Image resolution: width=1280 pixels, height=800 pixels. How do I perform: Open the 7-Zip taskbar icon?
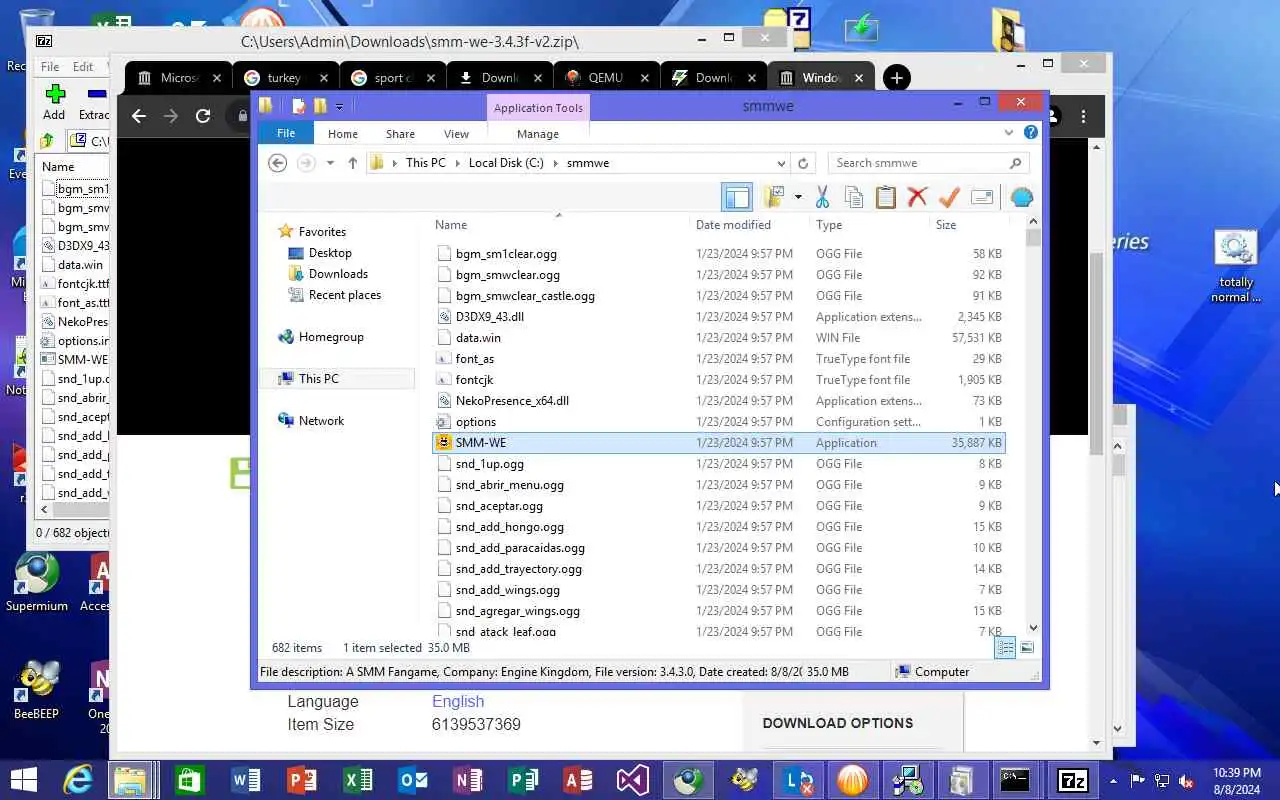(1073, 780)
